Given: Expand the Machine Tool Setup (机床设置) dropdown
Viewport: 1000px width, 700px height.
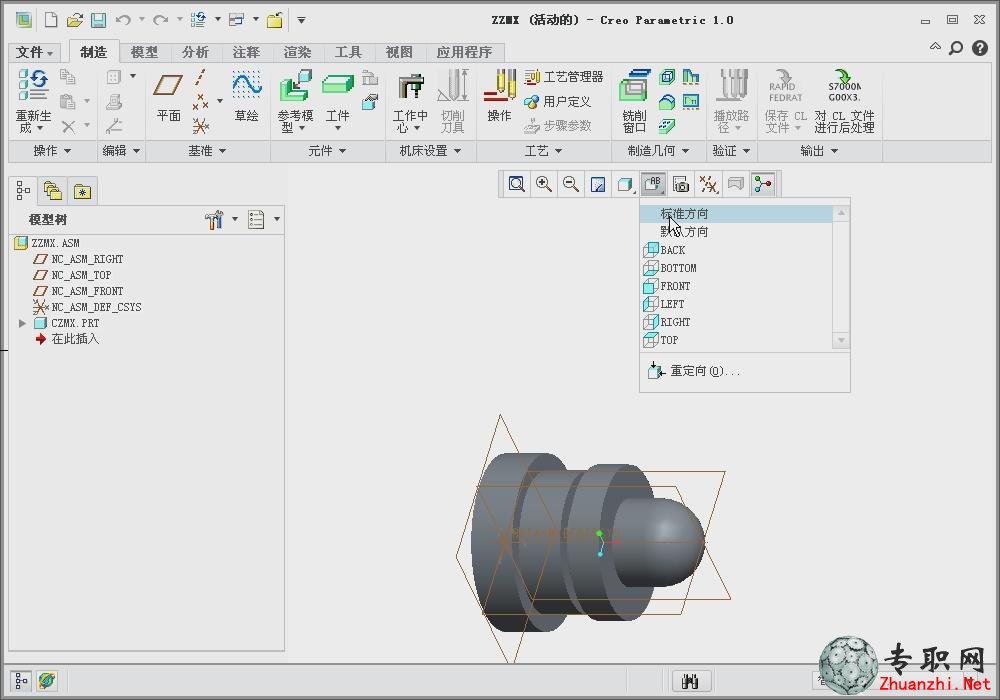Looking at the screenshot, I should click(430, 151).
